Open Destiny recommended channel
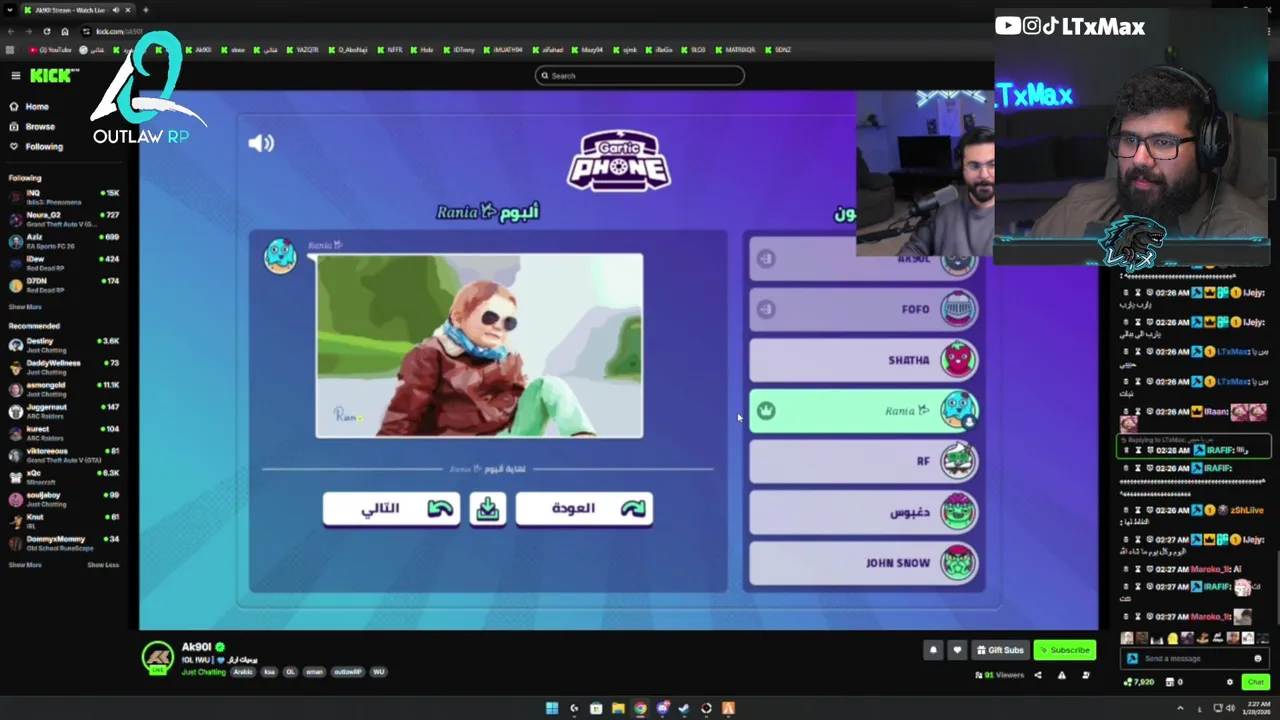This screenshot has height=720, width=1280. 64,344
